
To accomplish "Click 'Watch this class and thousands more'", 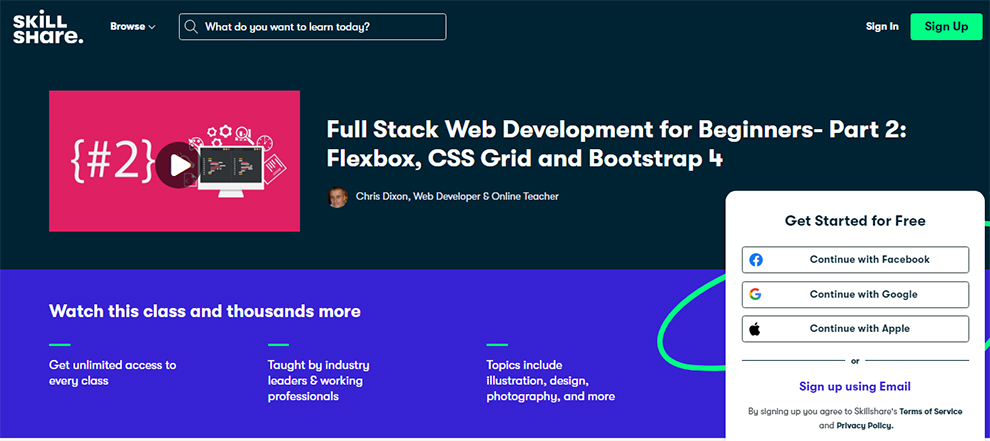I will (205, 311).
